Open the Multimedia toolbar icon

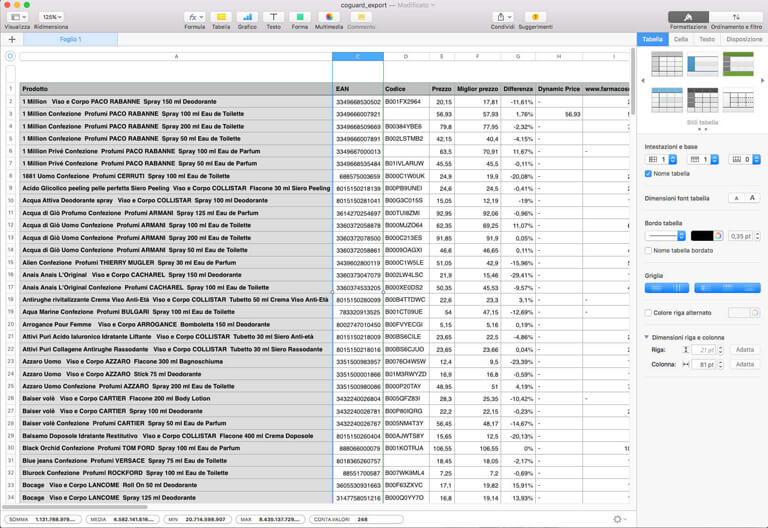click(329, 17)
